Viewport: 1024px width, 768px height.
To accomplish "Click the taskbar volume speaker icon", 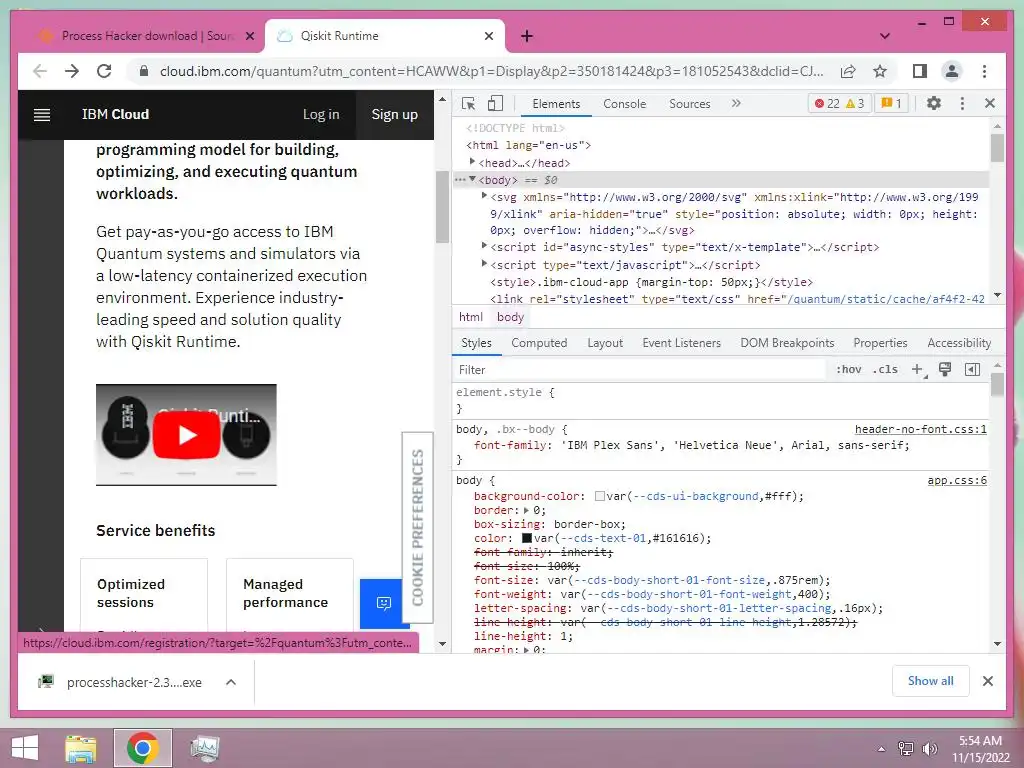I will (930, 748).
